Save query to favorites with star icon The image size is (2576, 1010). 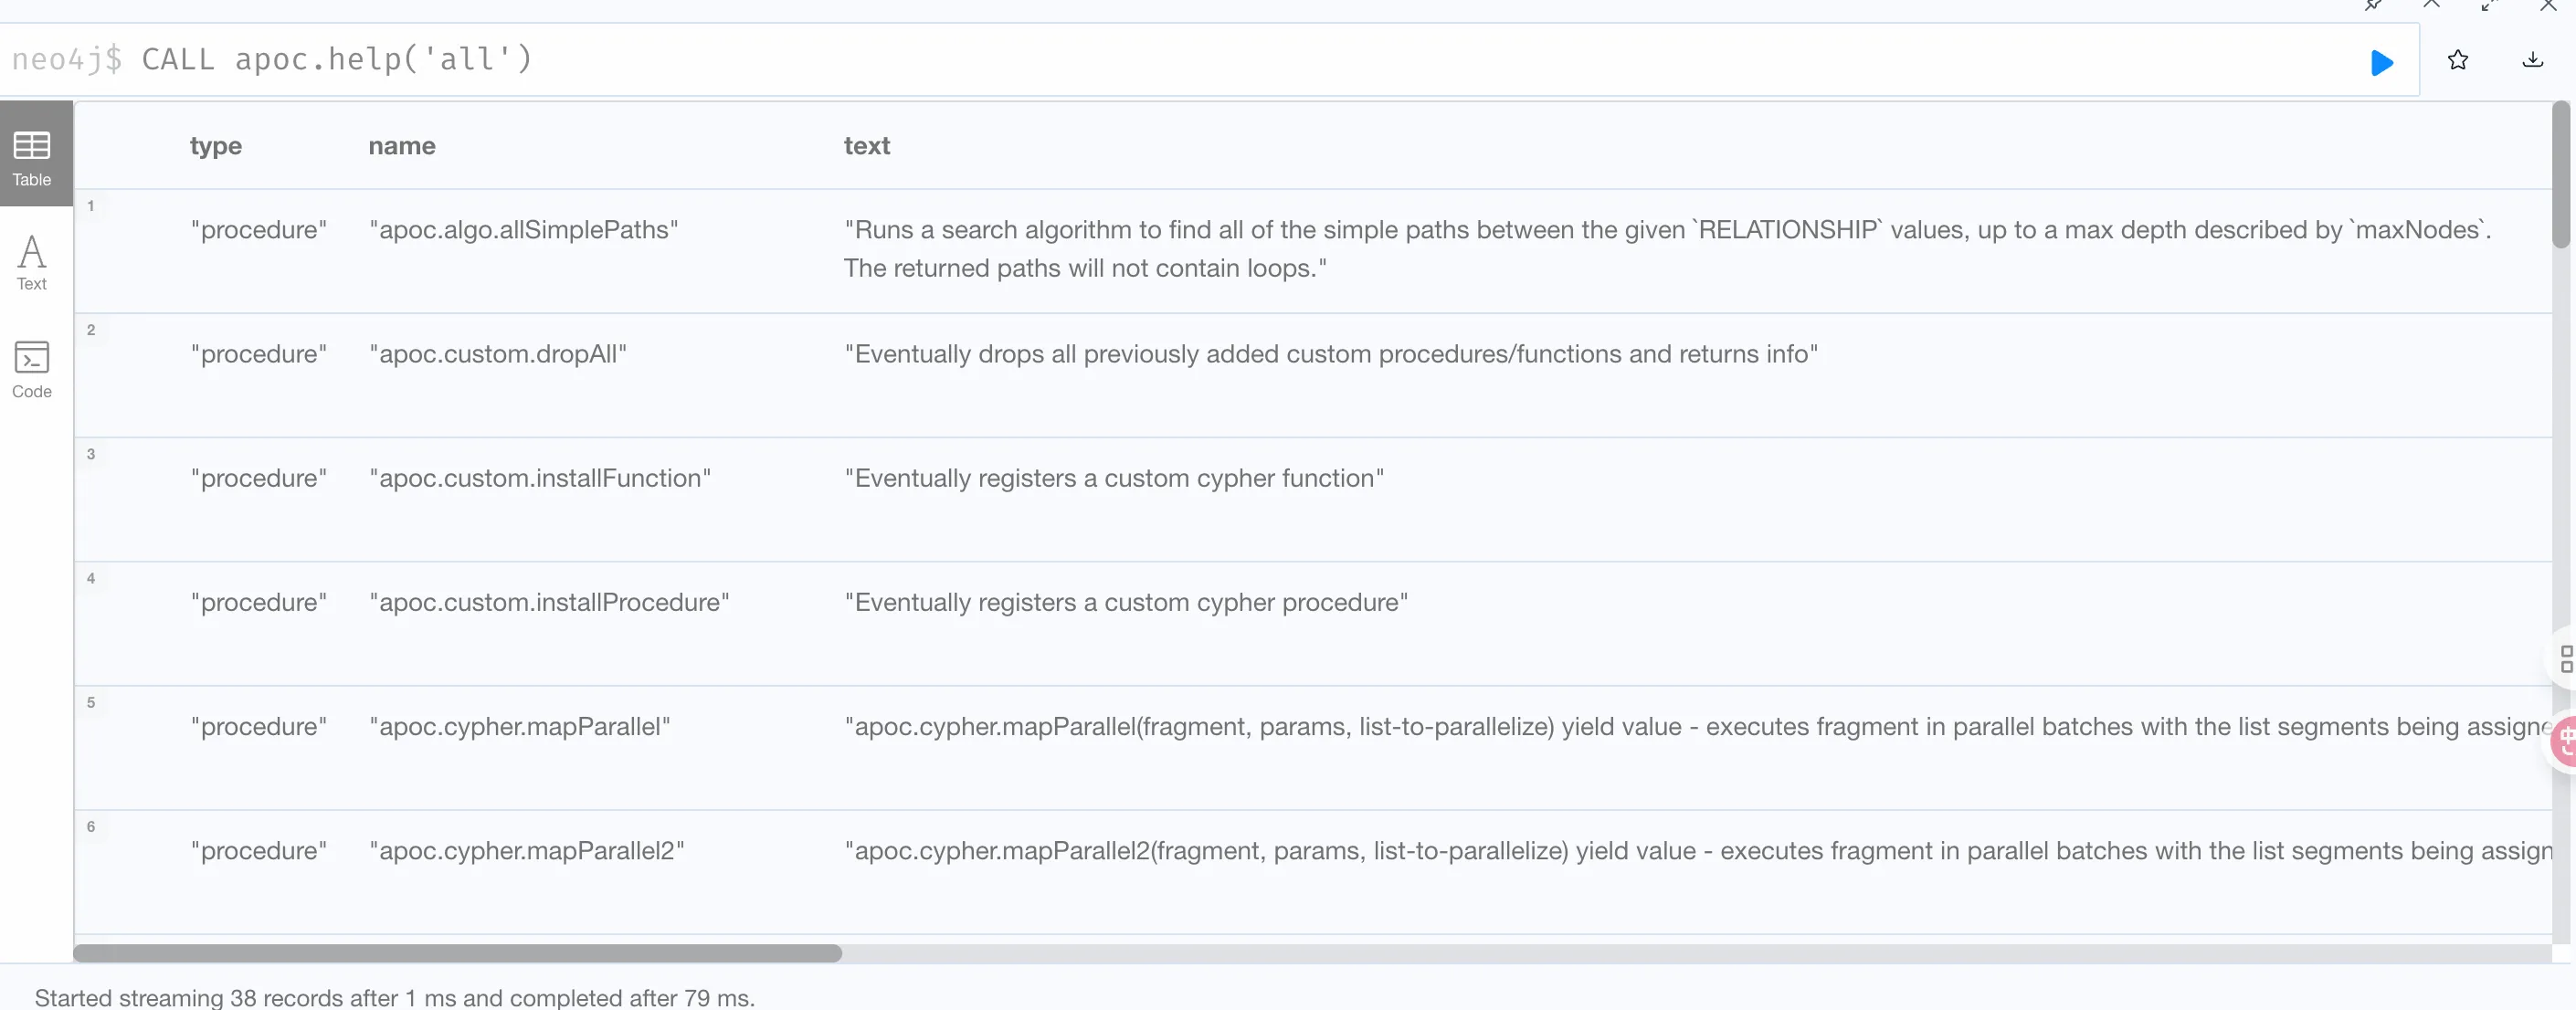pyautogui.click(x=2458, y=61)
